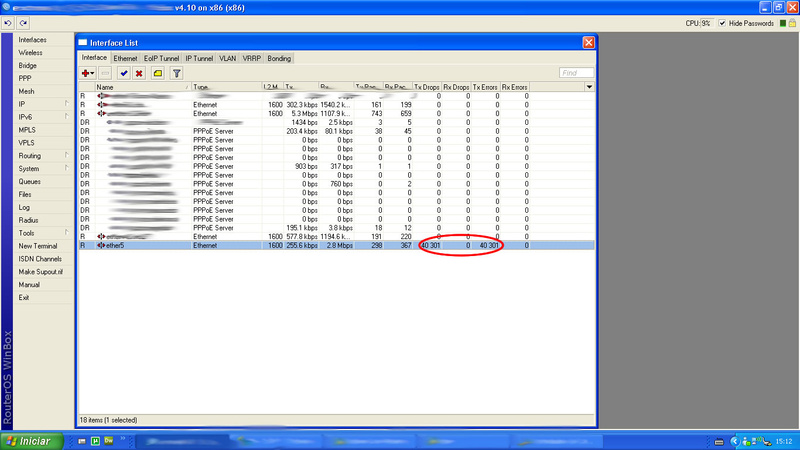The height and width of the screenshot is (450, 800).
Task: Click the padlock icon in top bar
Action: [x=792, y=23]
